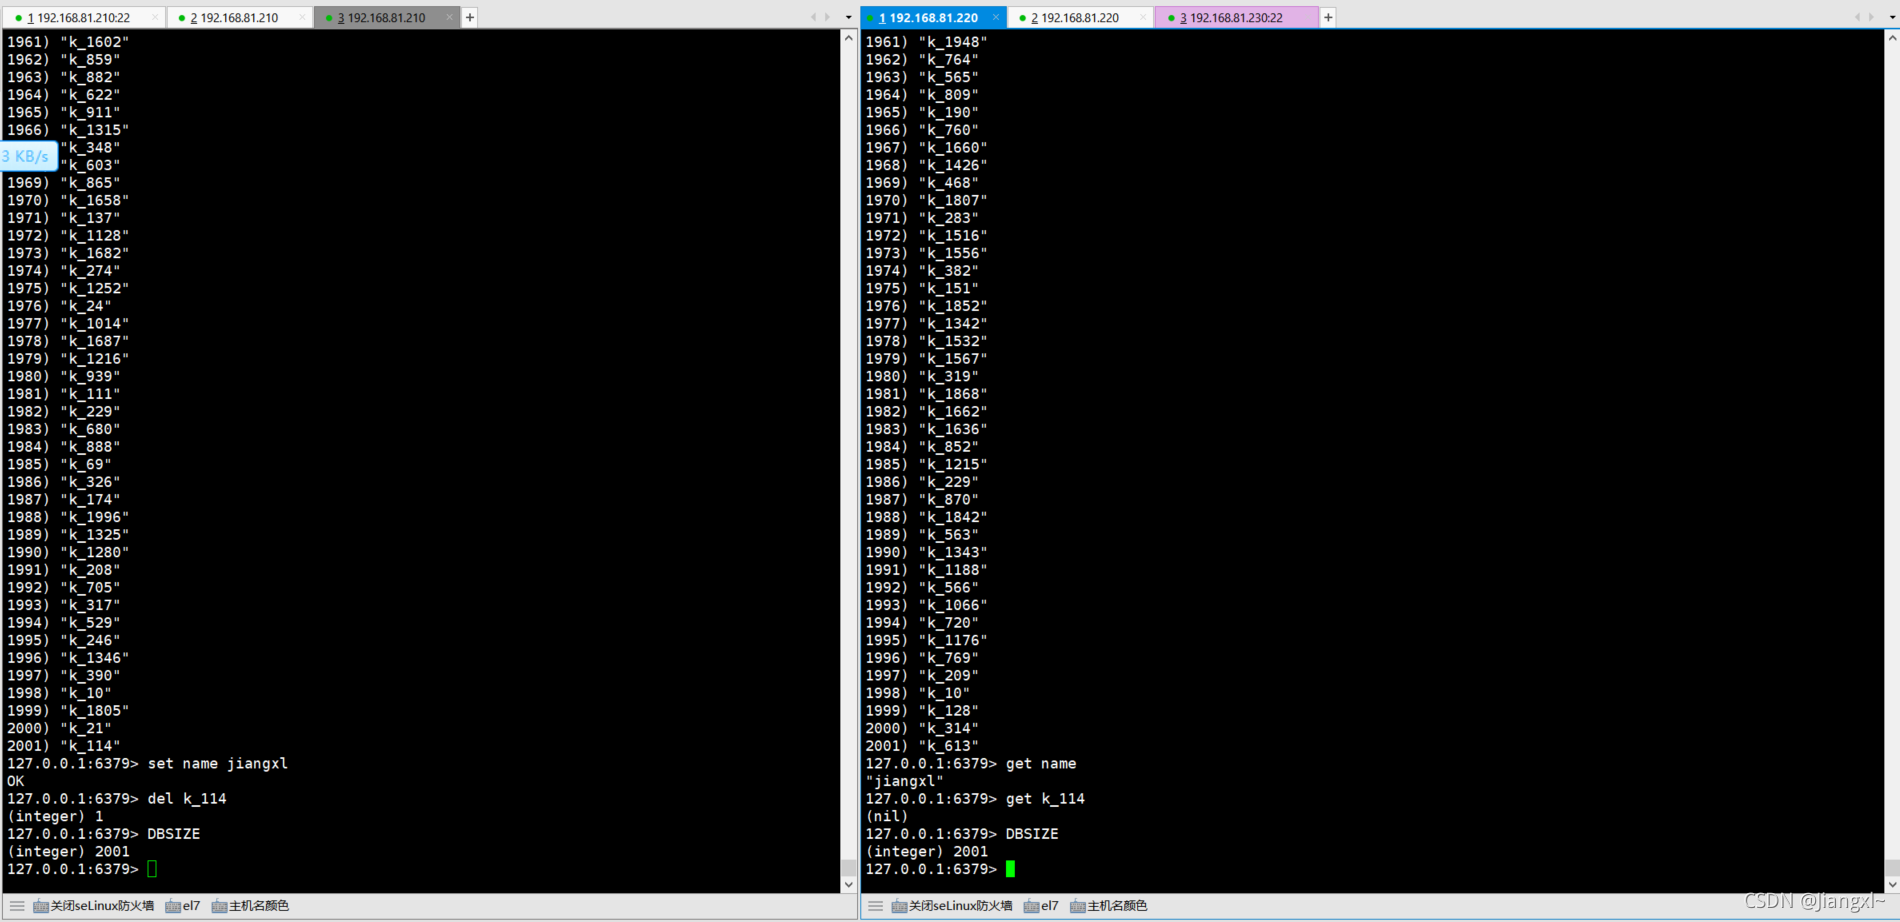Click left terminal scrollbar up arrow
The width and height of the screenshot is (1900, 922).
tap(849, 38)
